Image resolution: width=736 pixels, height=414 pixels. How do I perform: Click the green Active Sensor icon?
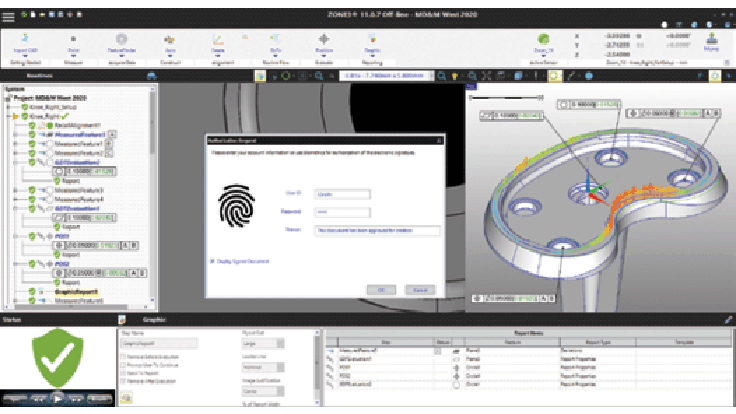tap(543, 38)
